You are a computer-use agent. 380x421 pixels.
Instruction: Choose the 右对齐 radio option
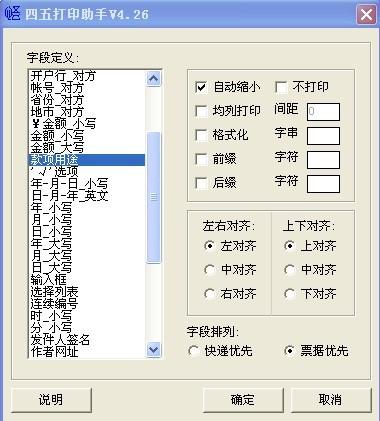[210, 294]
